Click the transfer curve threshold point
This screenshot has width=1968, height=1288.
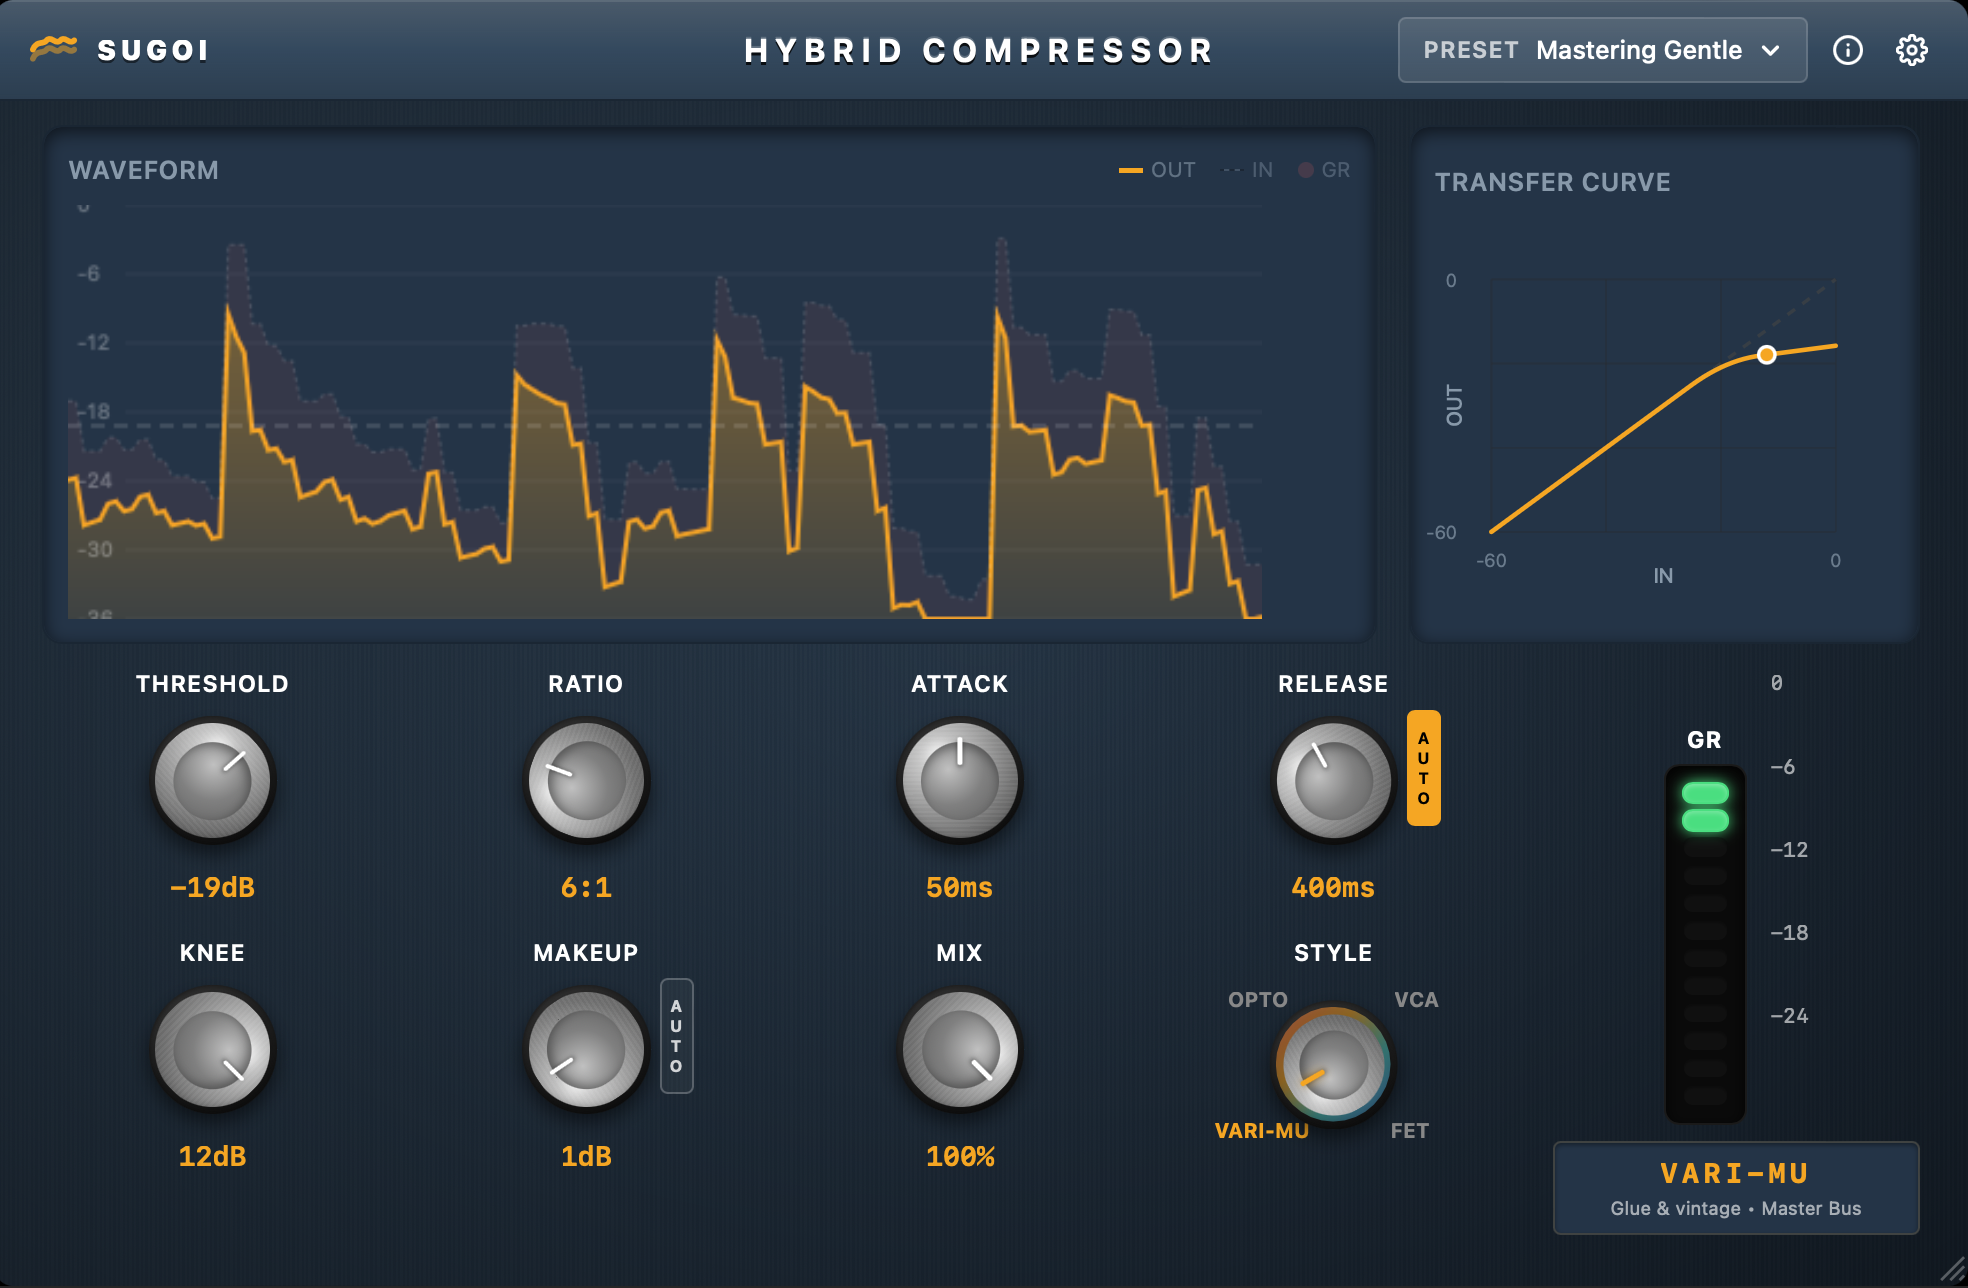point(1767,355)
